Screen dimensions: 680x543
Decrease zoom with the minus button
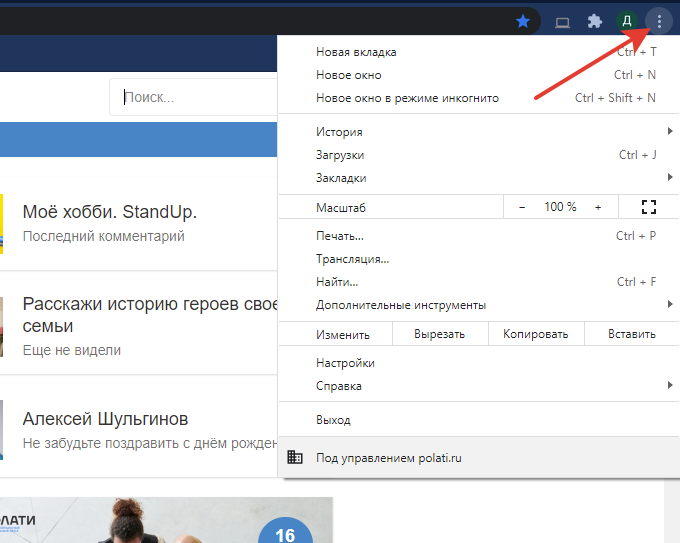522,207
